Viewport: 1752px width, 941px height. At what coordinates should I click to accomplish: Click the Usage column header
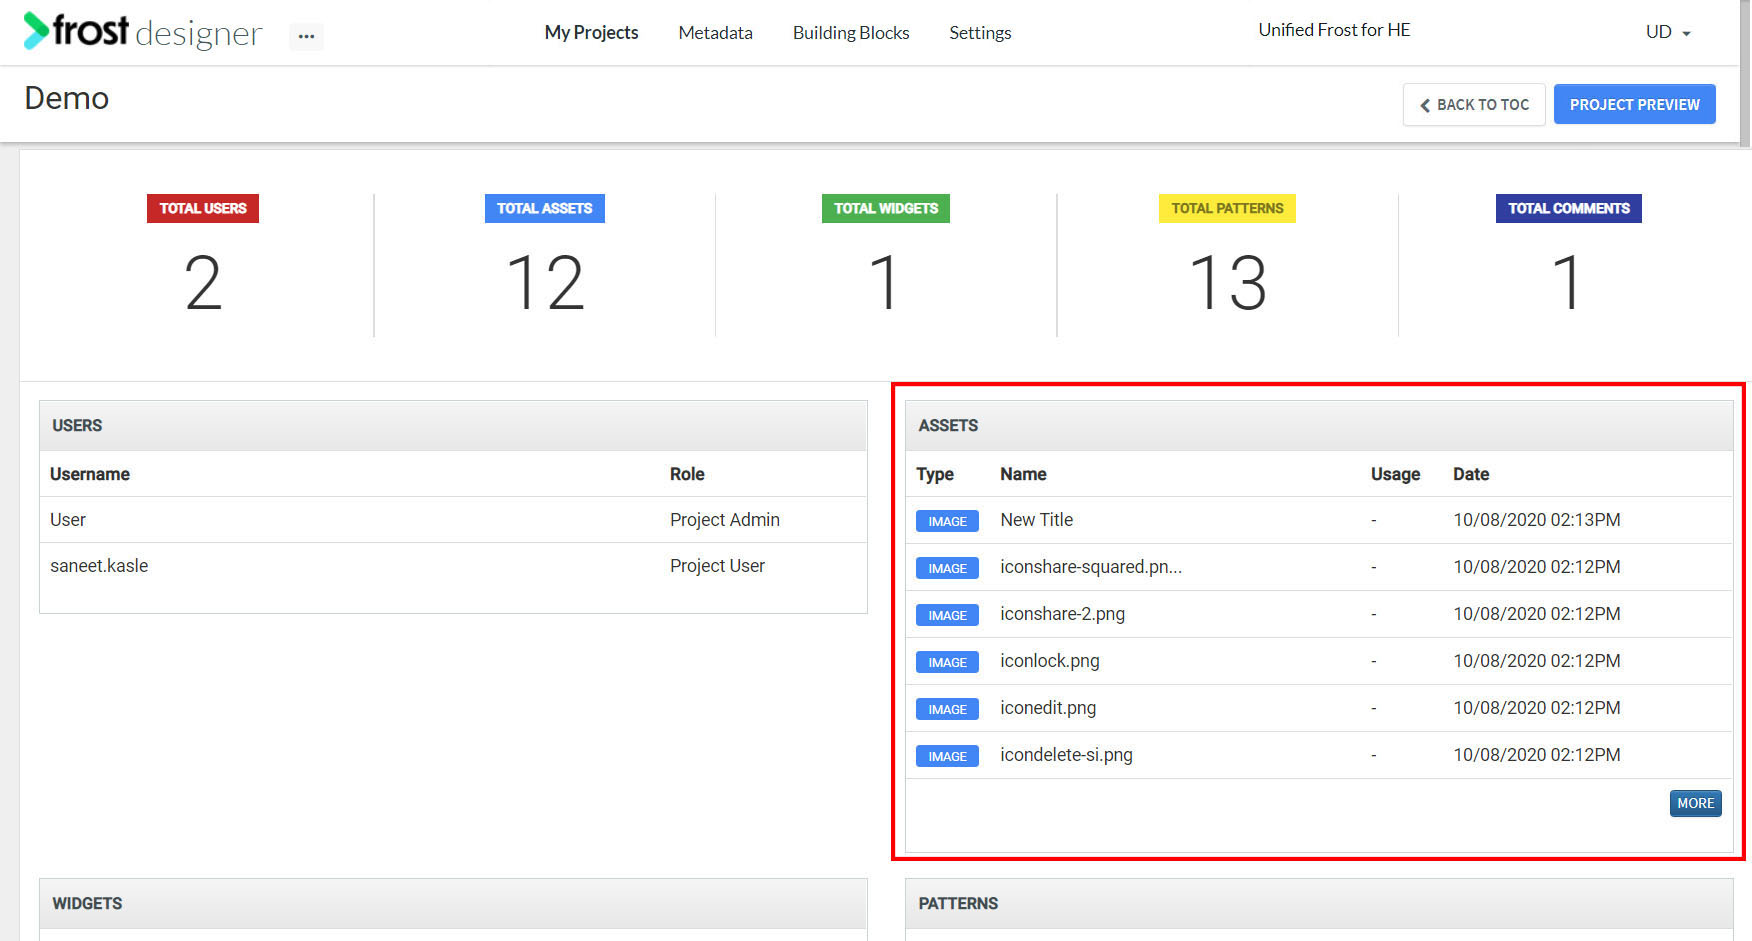point(1395,474)
